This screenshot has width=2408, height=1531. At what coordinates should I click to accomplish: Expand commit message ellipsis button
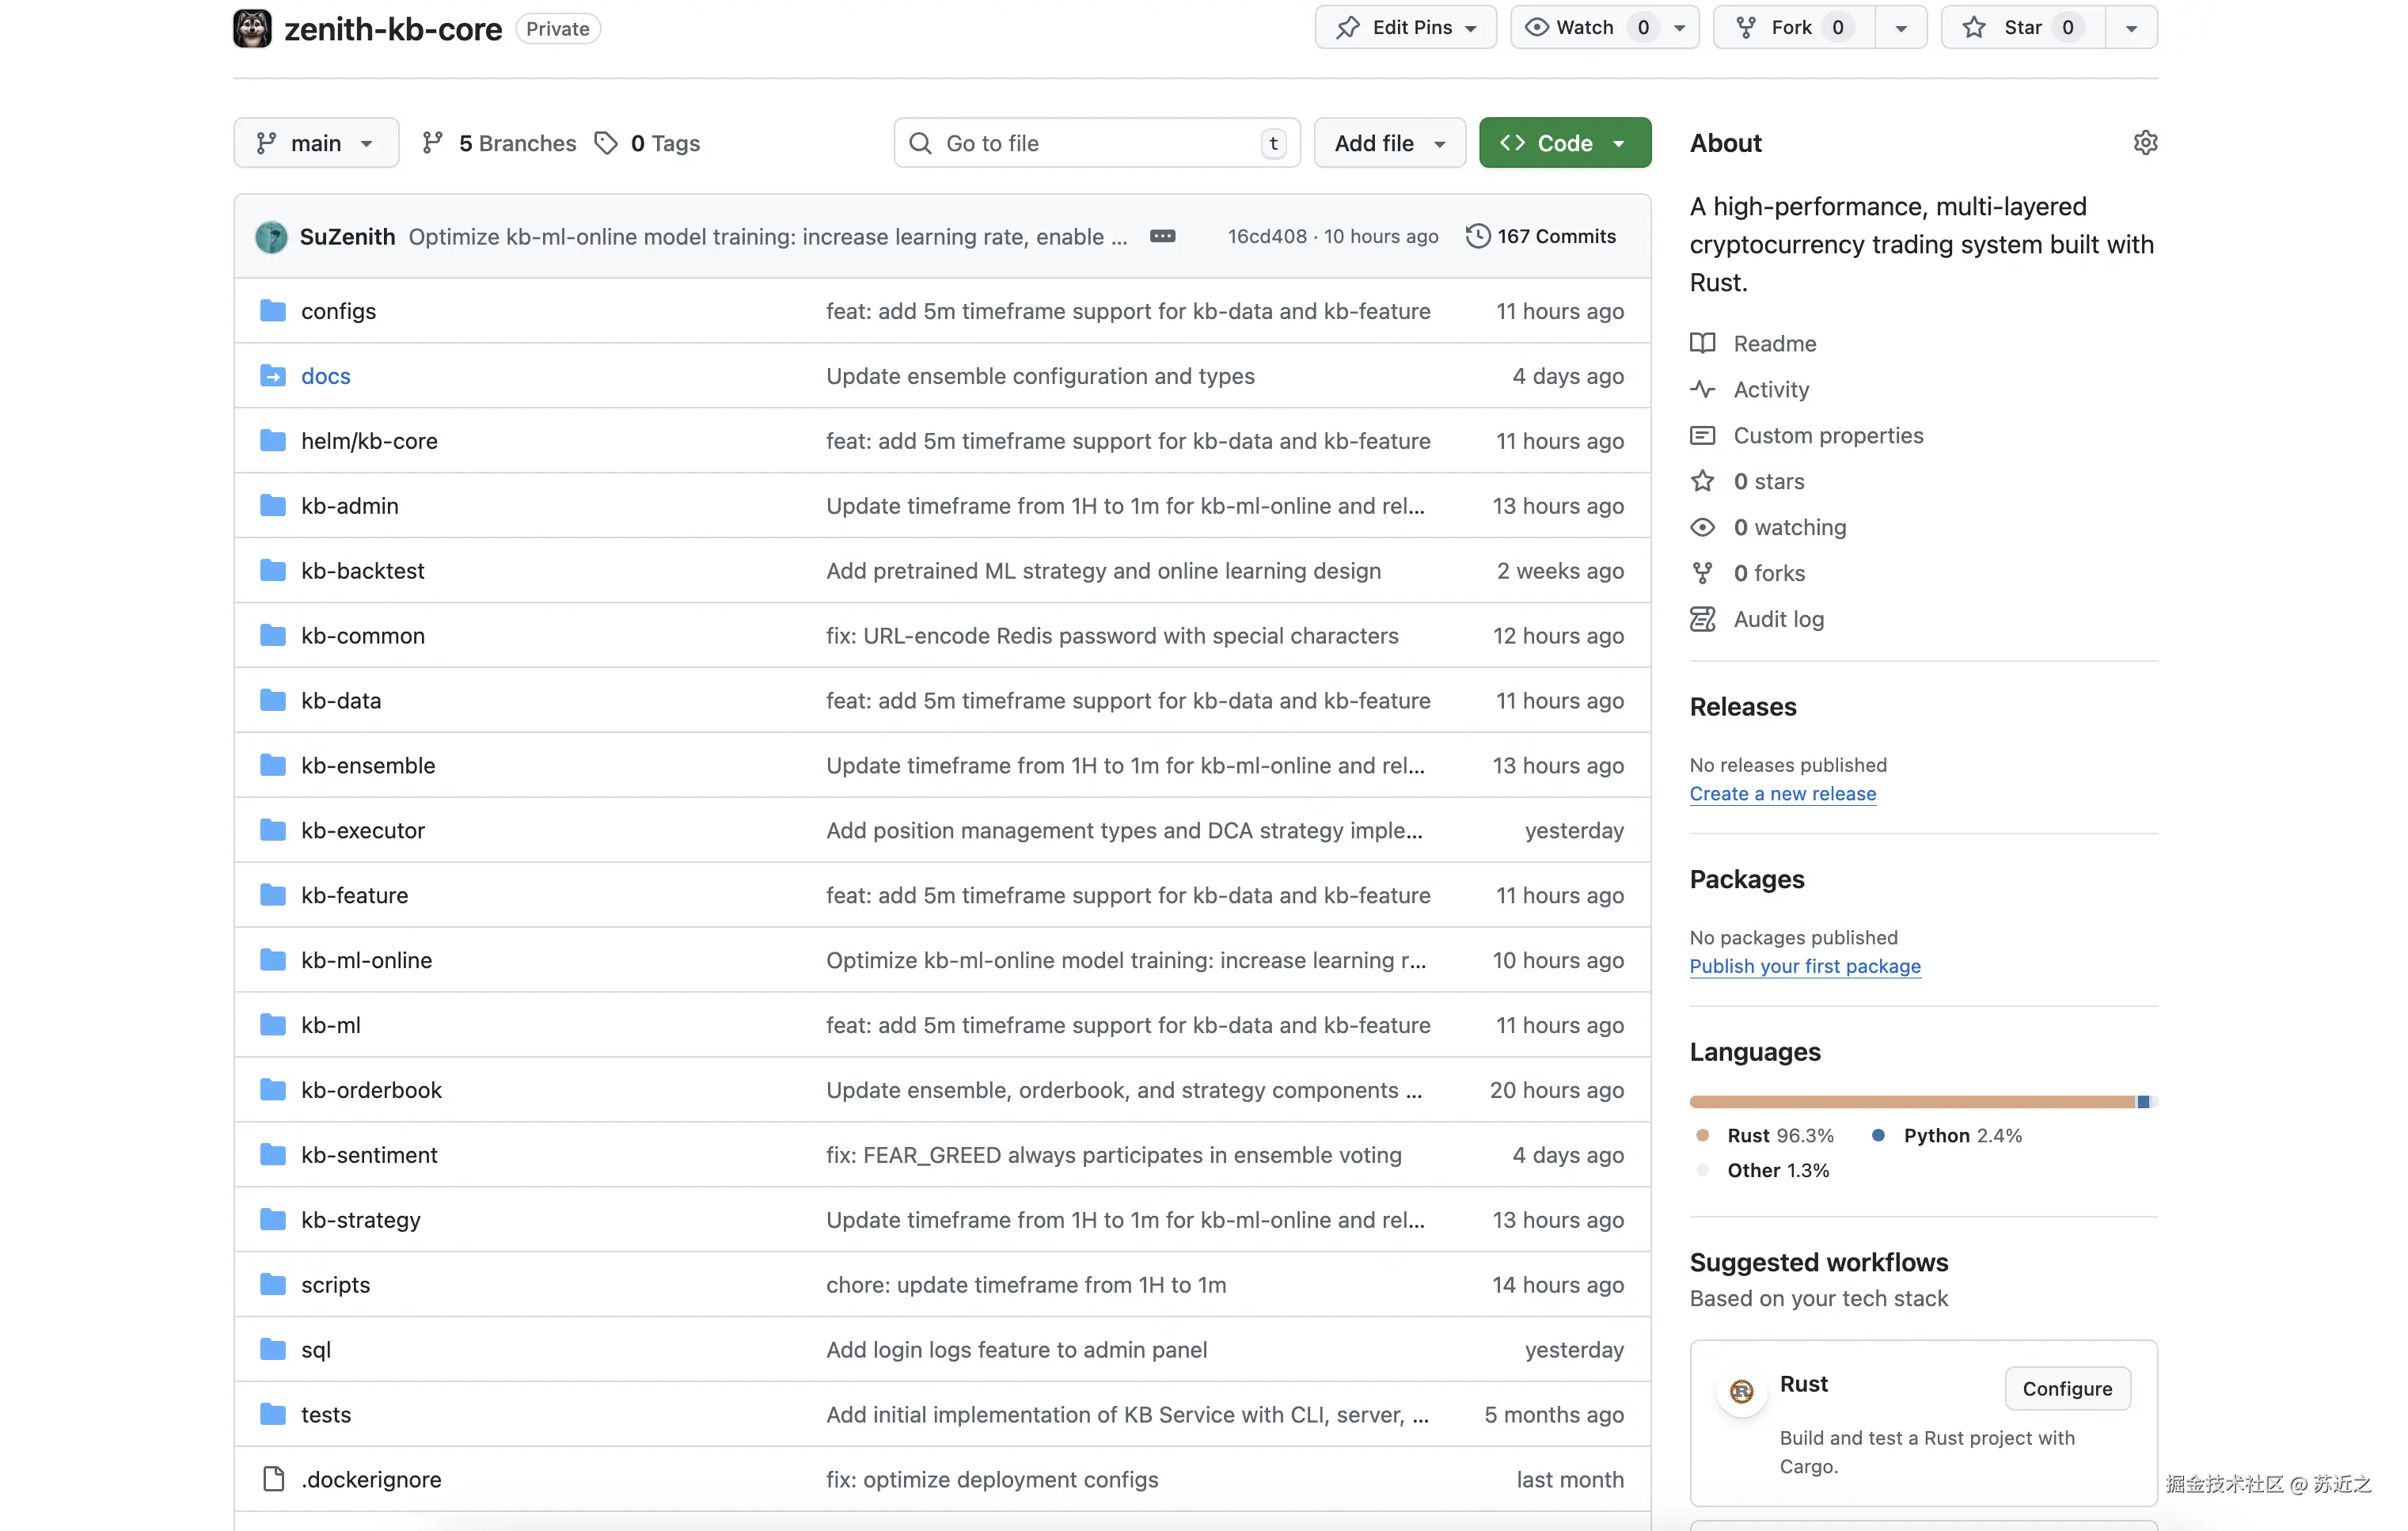[1162, 236]
